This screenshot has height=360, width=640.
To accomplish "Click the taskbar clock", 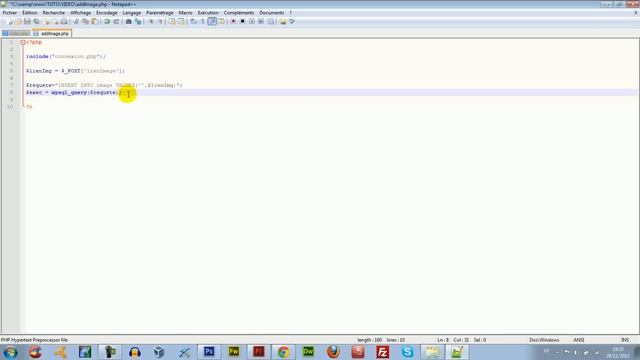I will pyautogui.click(x=617, y=353).
